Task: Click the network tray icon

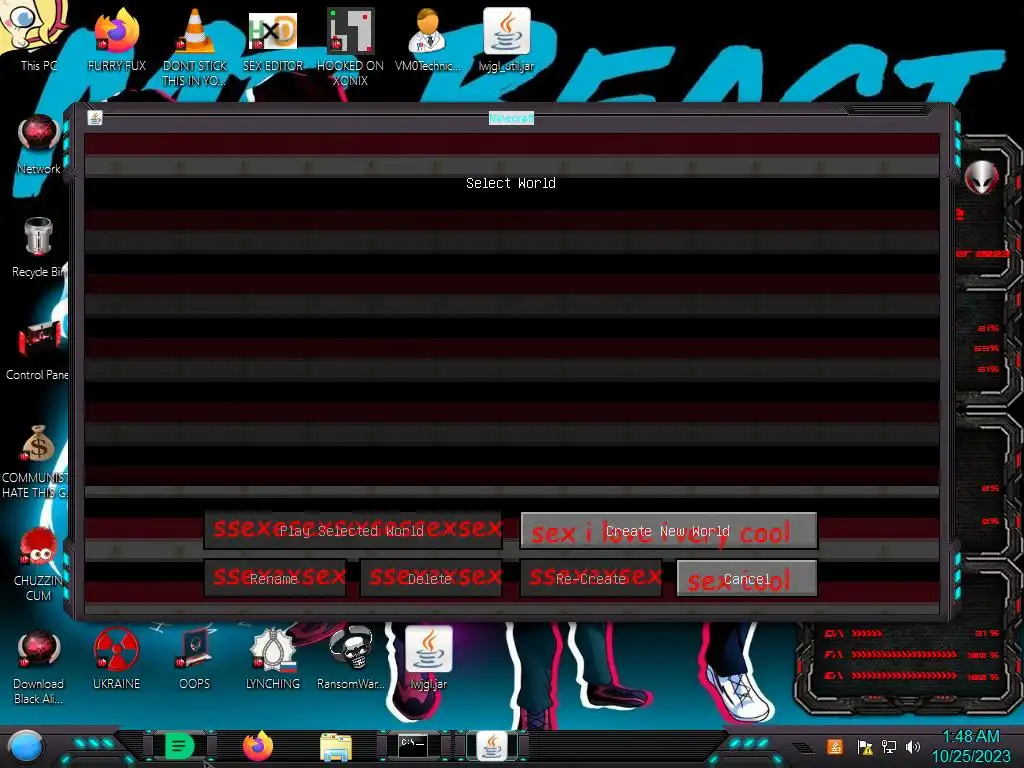Action: click(889, 746)
